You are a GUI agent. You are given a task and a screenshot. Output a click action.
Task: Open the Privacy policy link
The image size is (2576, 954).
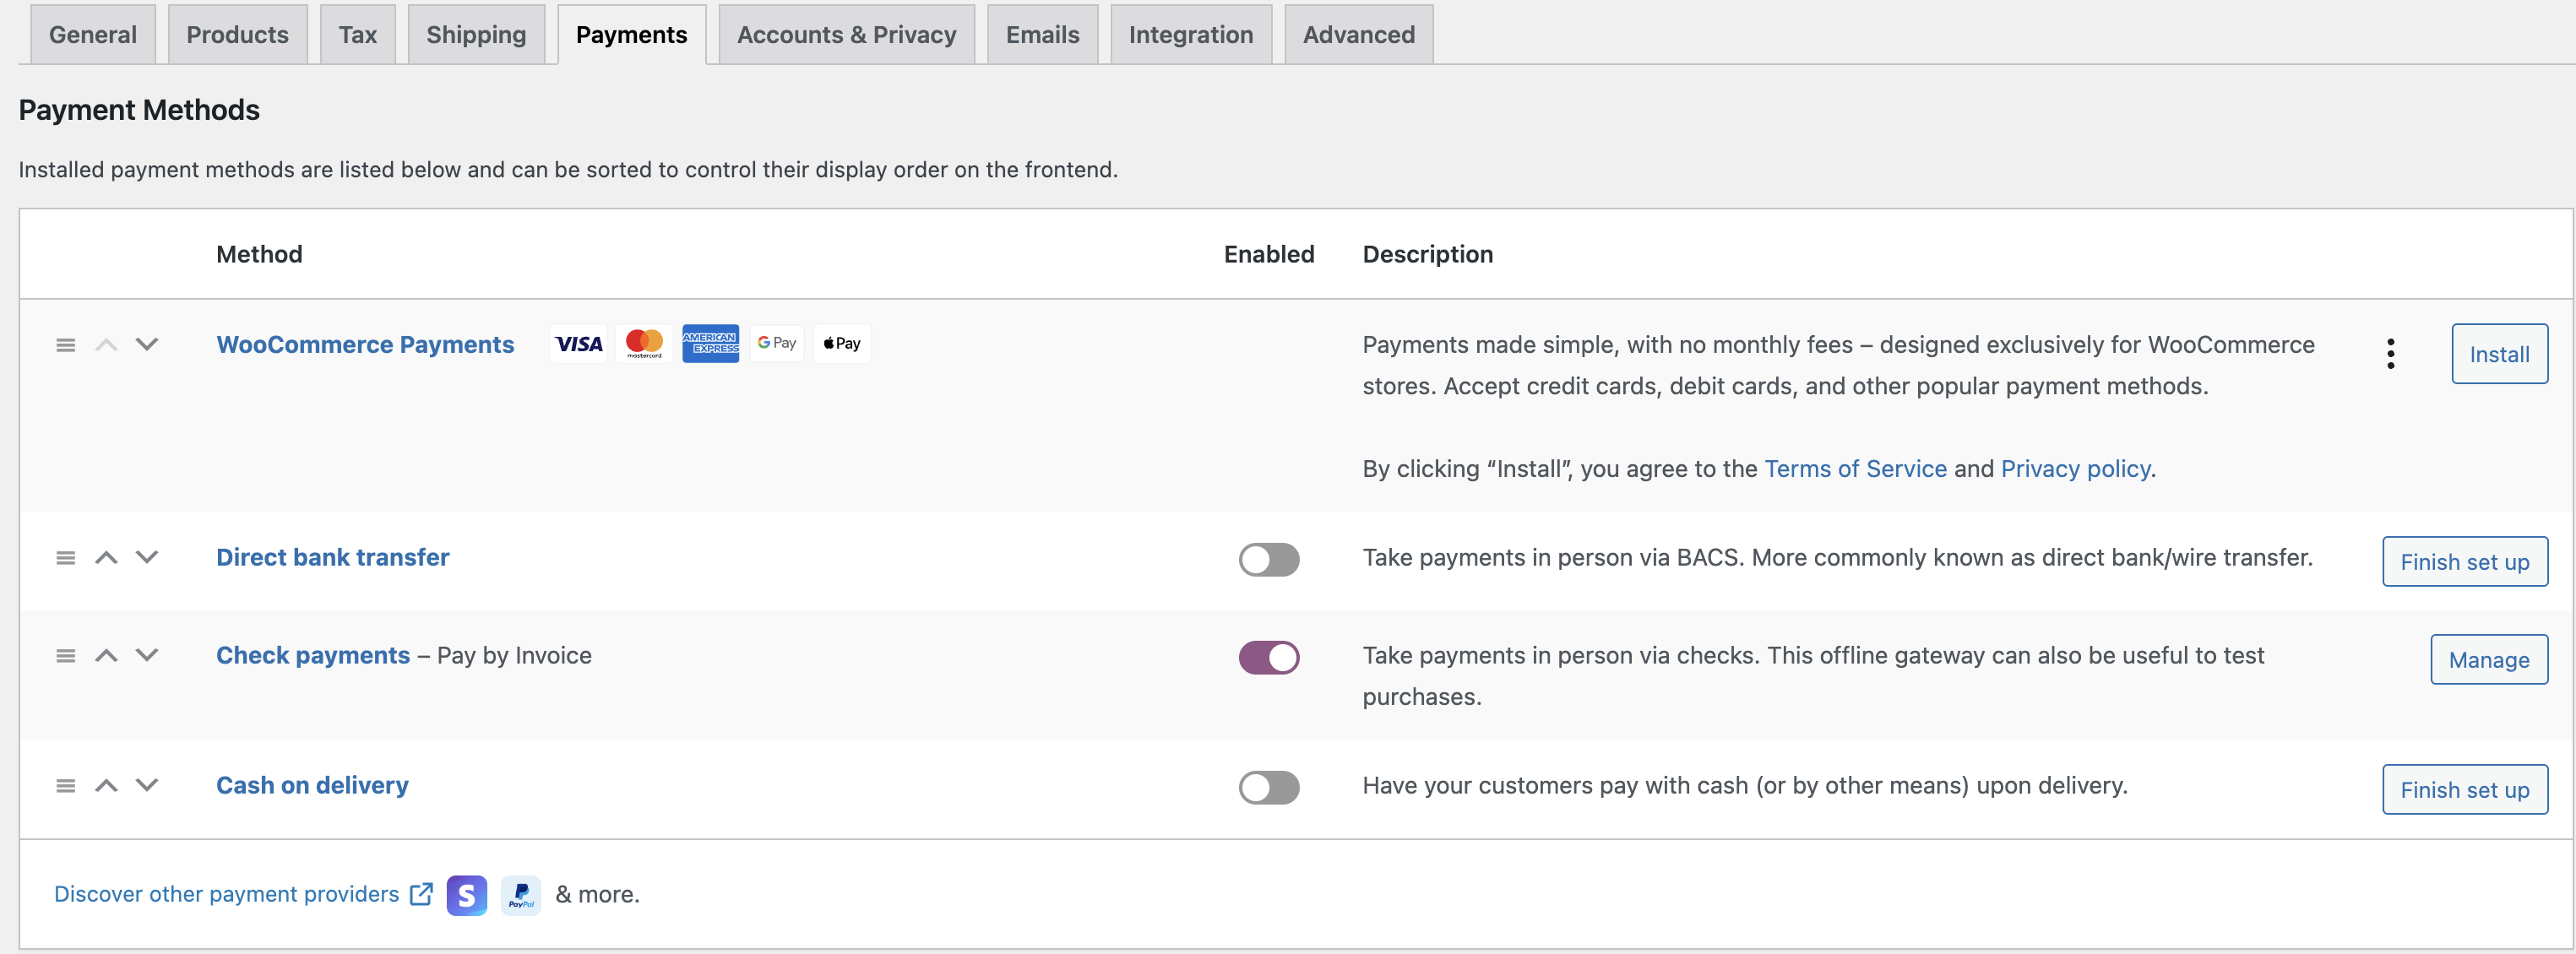[x=2075, y=469]
